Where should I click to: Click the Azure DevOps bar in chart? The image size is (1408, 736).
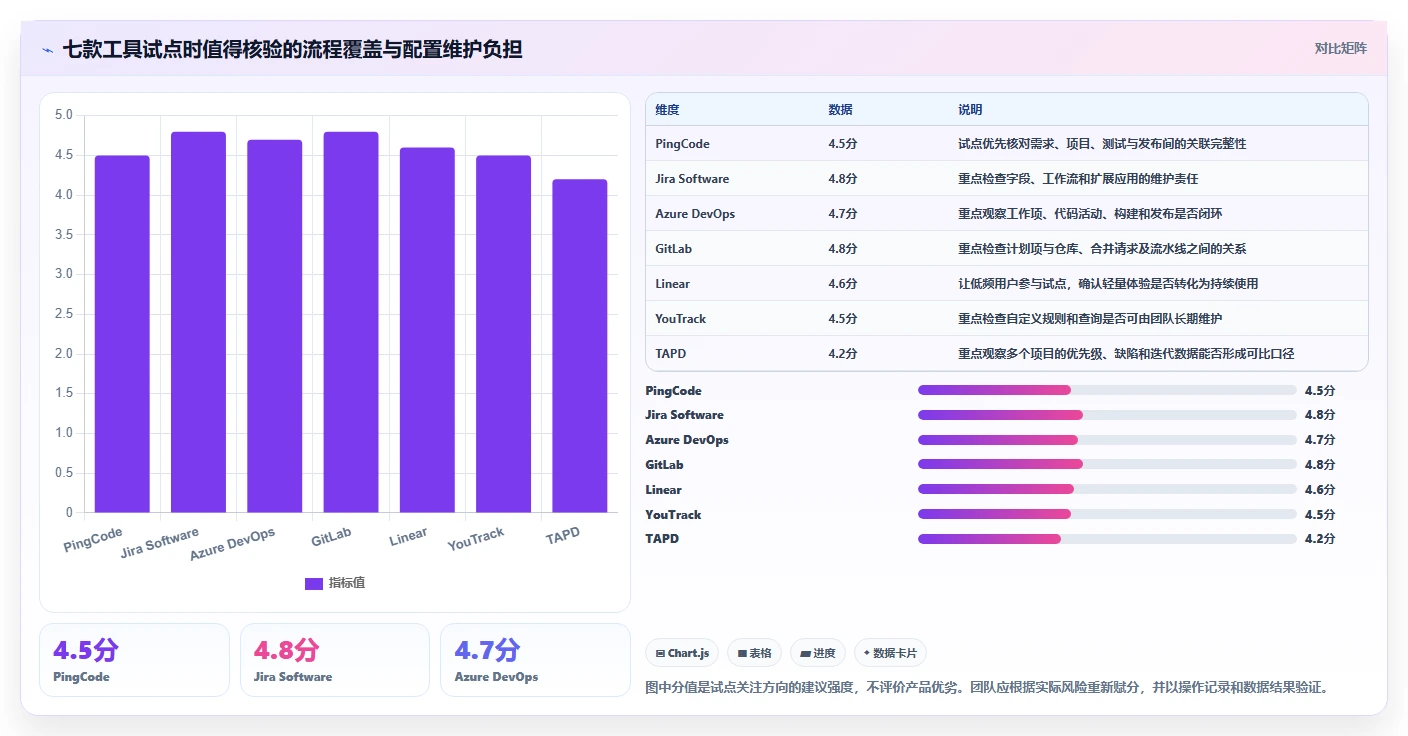[275, 326]
